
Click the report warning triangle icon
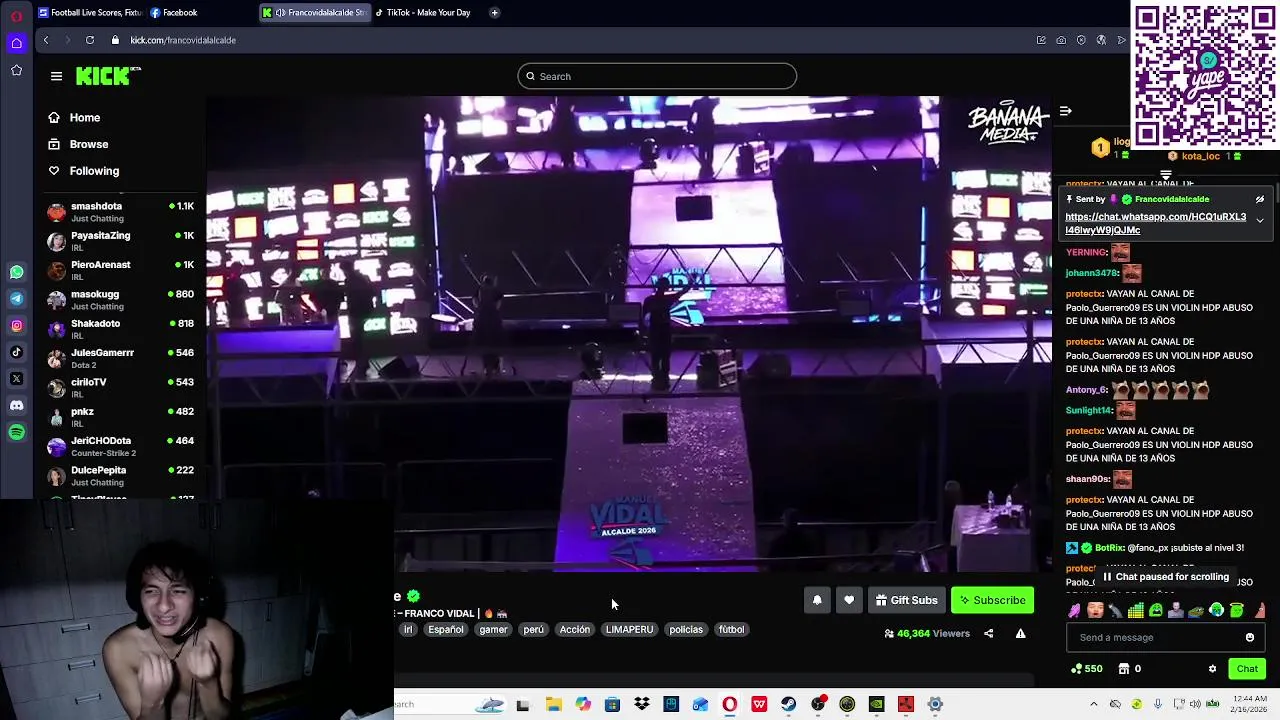click(x=1020, y=633)
